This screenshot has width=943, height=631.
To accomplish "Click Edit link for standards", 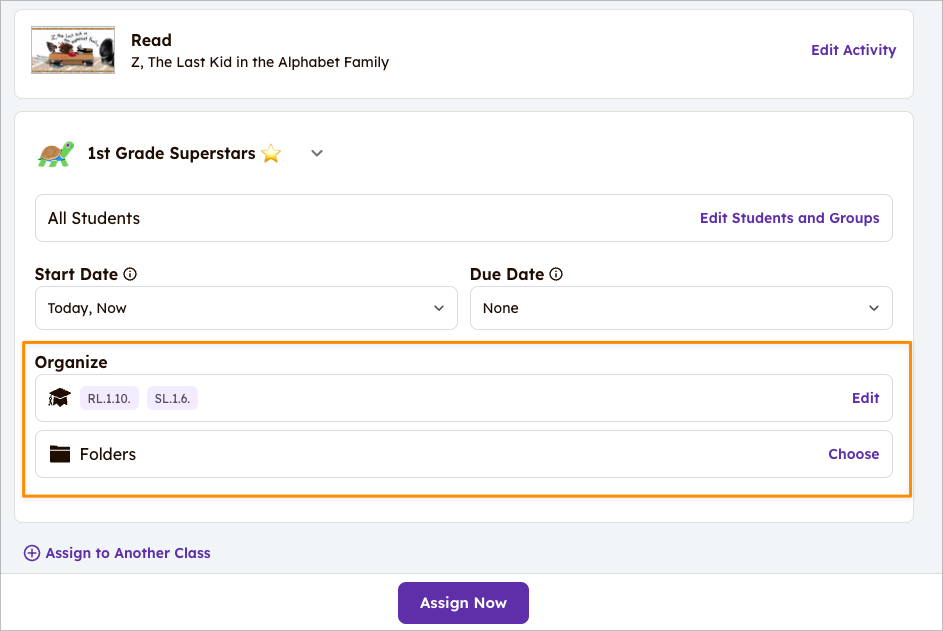I will coord(865,398).
